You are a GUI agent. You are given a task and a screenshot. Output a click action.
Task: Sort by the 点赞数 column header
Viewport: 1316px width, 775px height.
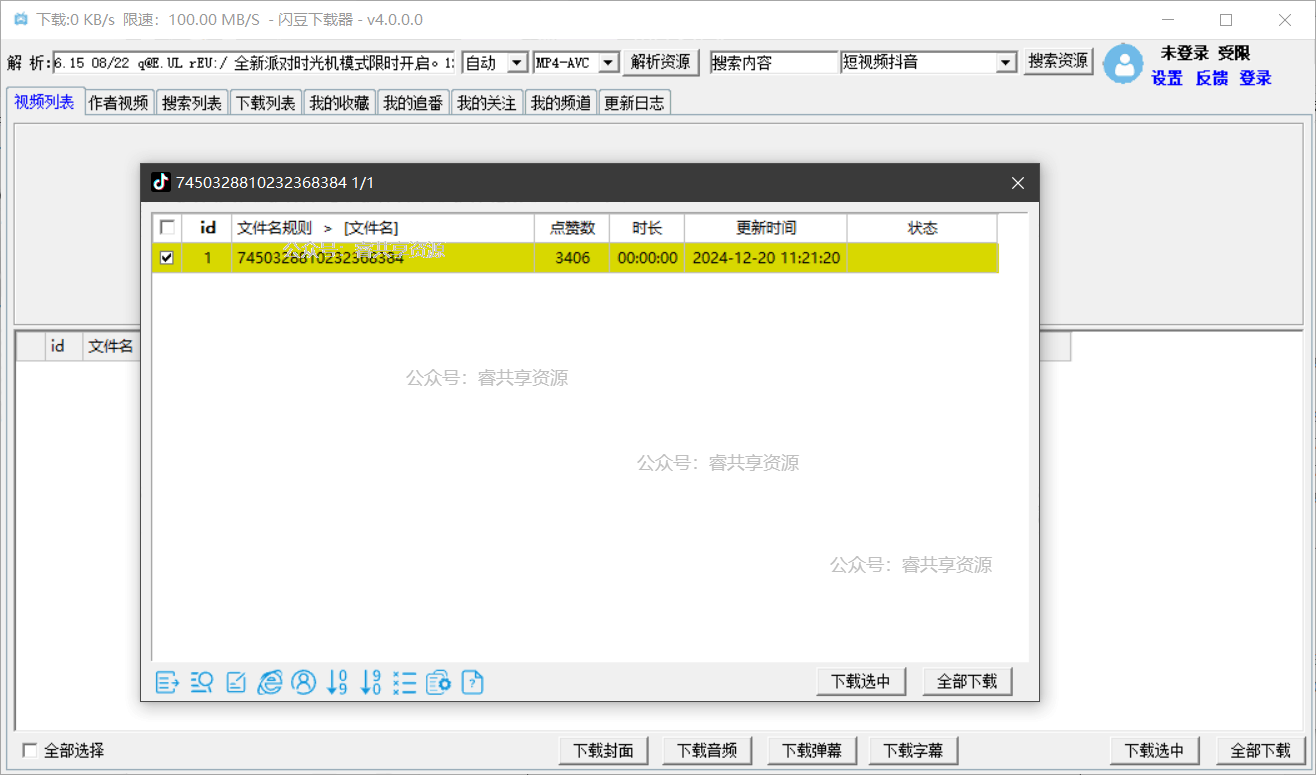pyautogui.click(x=572, y=228)
